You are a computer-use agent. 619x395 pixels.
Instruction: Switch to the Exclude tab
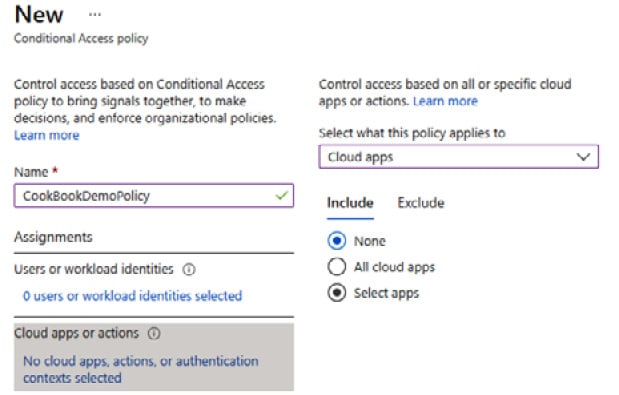421,203
